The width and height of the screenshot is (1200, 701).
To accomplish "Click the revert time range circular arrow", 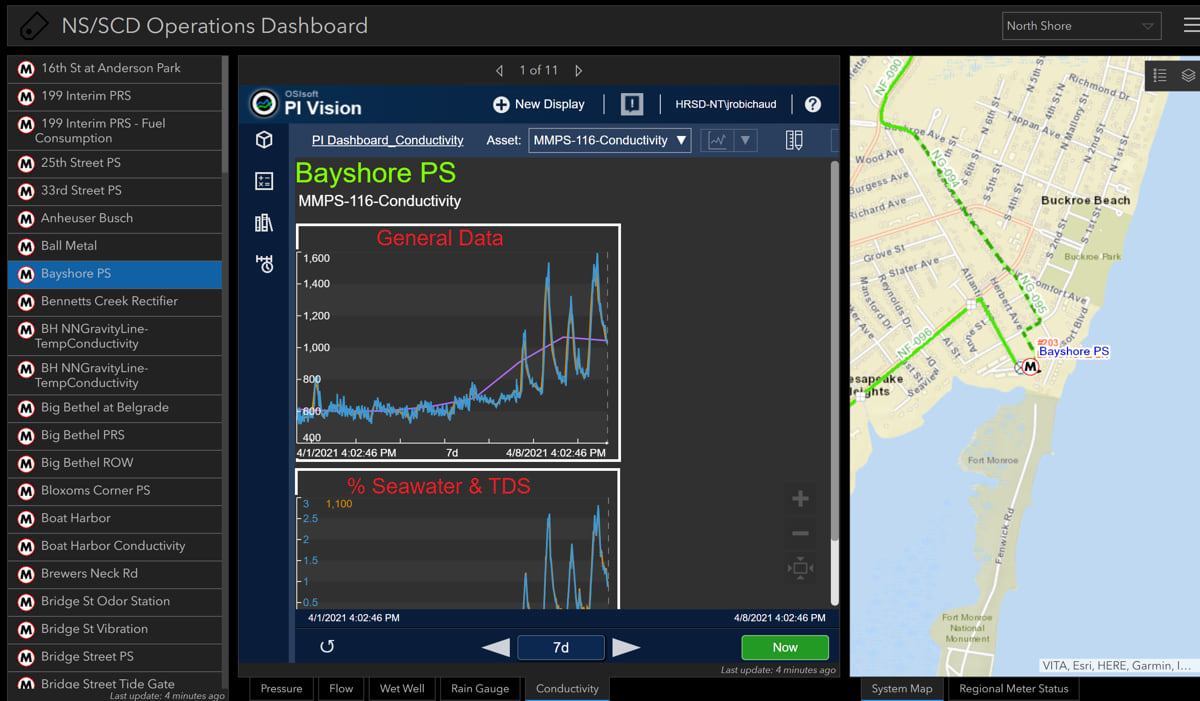I will point(327,647).
